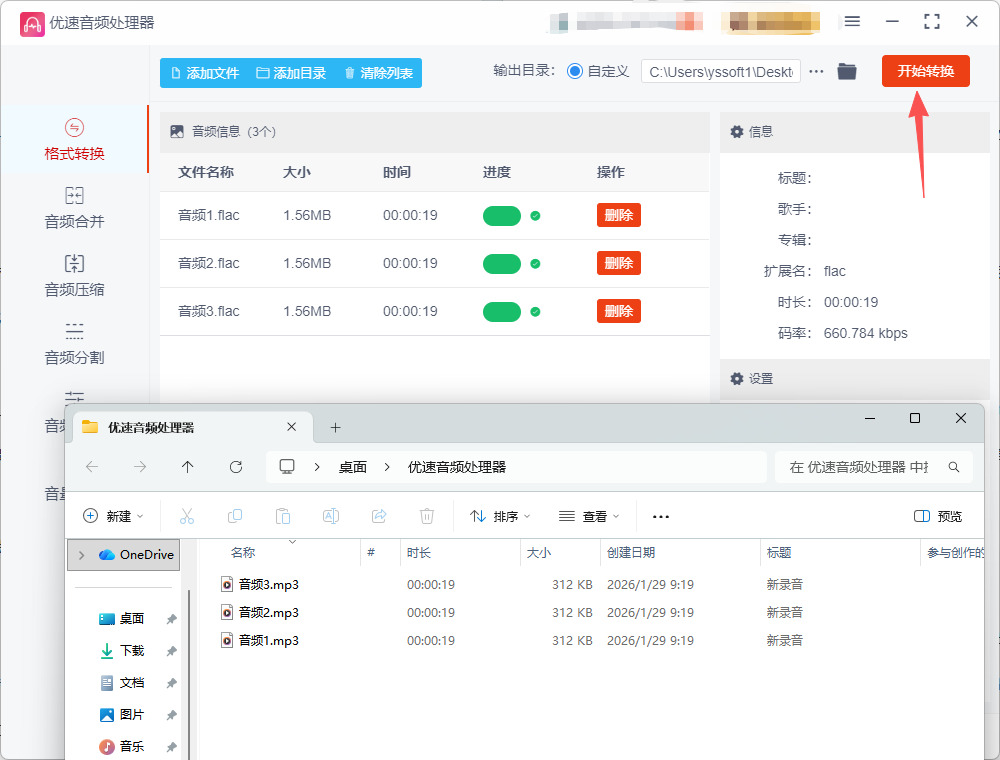Open 音频压缩 tool in sidebar
This screenshot has height=760, width=1000.
click(74, 276)
